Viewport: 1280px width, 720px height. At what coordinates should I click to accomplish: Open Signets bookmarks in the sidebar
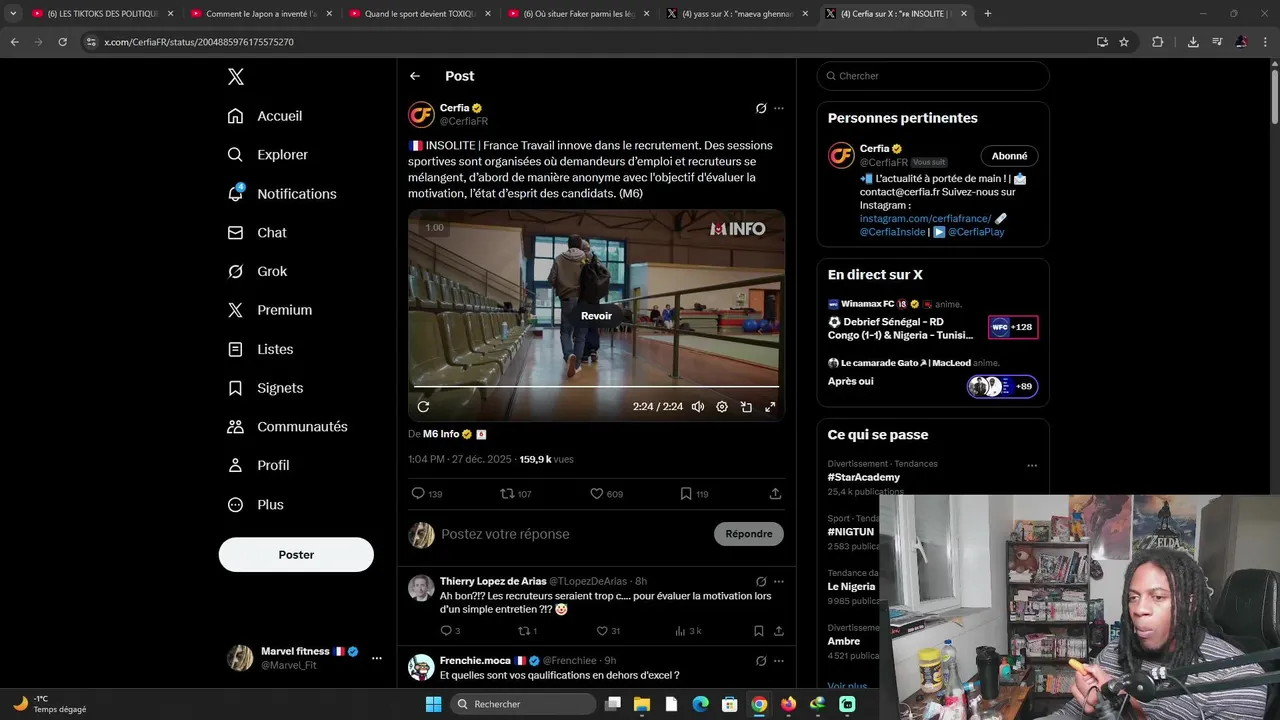pyautogui.click(x=266, y=388)
